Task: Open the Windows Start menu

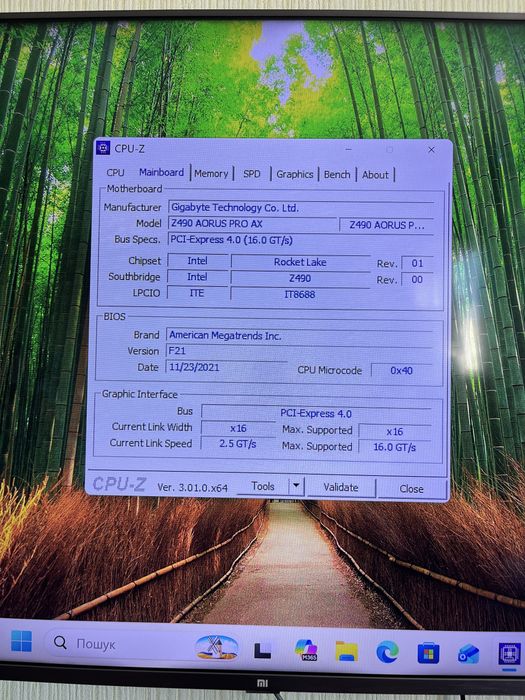Action: click(x=21, y=641)
